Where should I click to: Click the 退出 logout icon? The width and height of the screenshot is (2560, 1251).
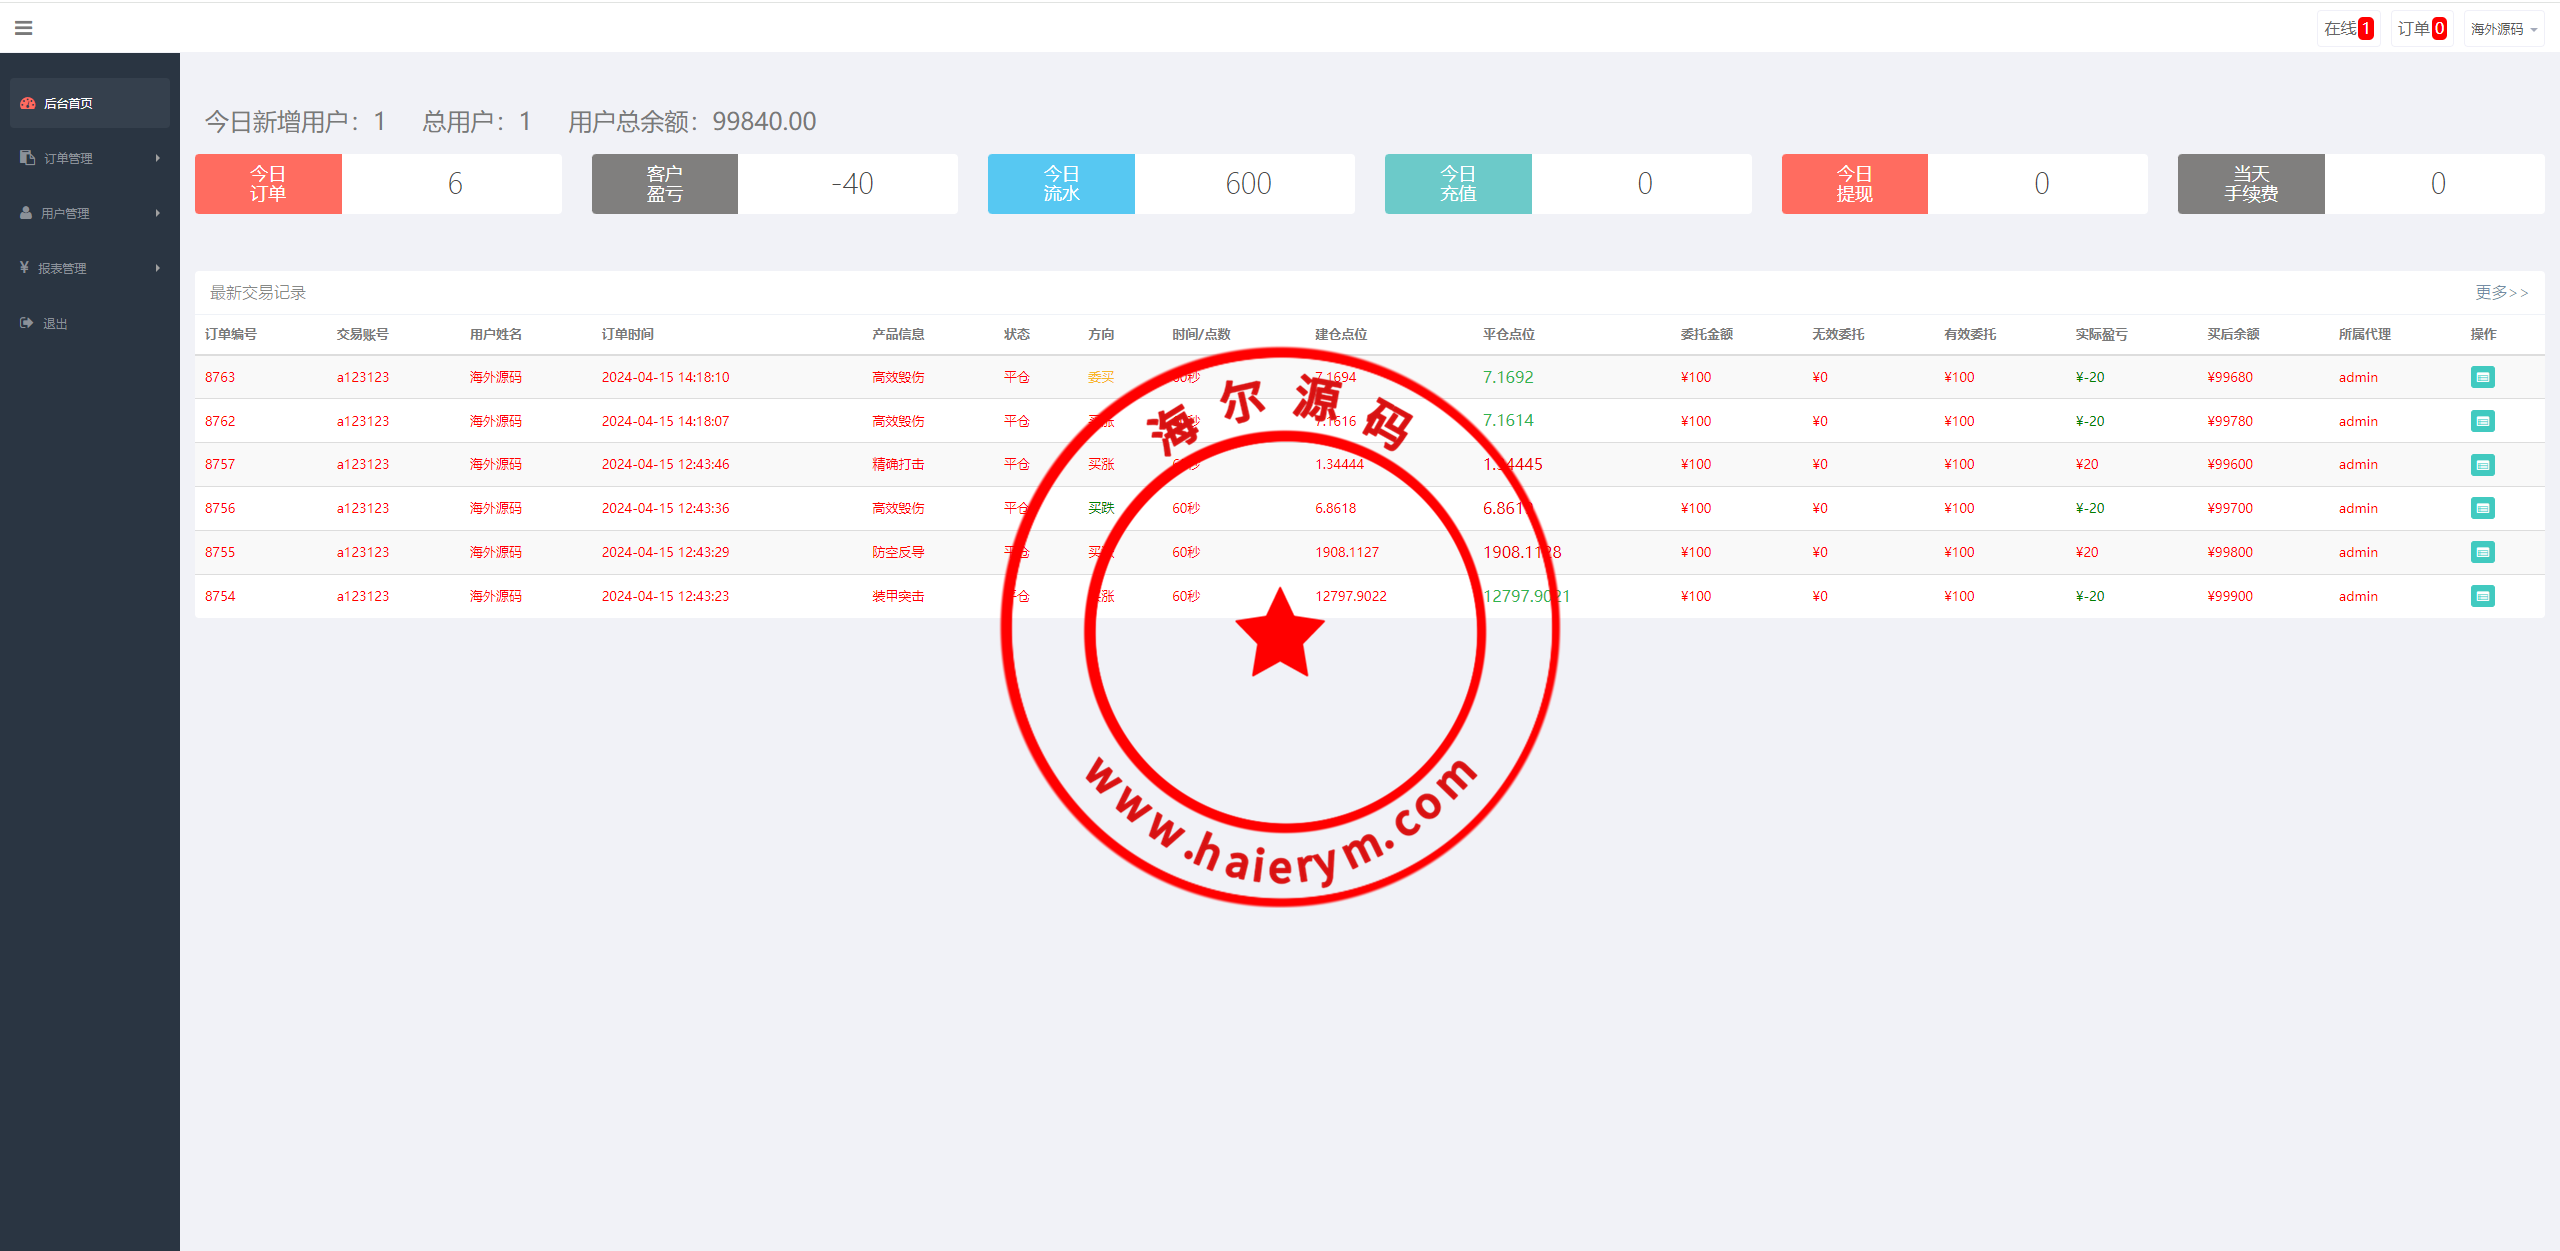coord(27,323)
